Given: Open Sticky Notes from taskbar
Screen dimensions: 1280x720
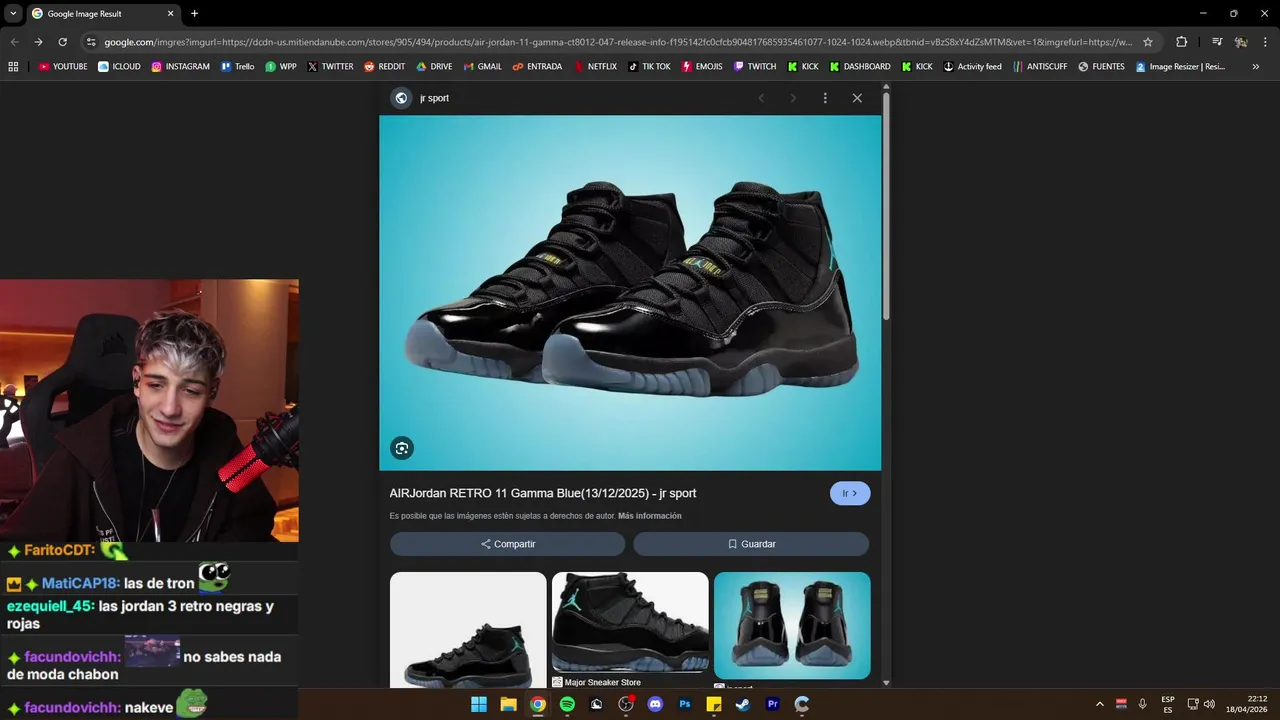Looking at the screenshot, I should pyautogui.click(x=714, y=704).
